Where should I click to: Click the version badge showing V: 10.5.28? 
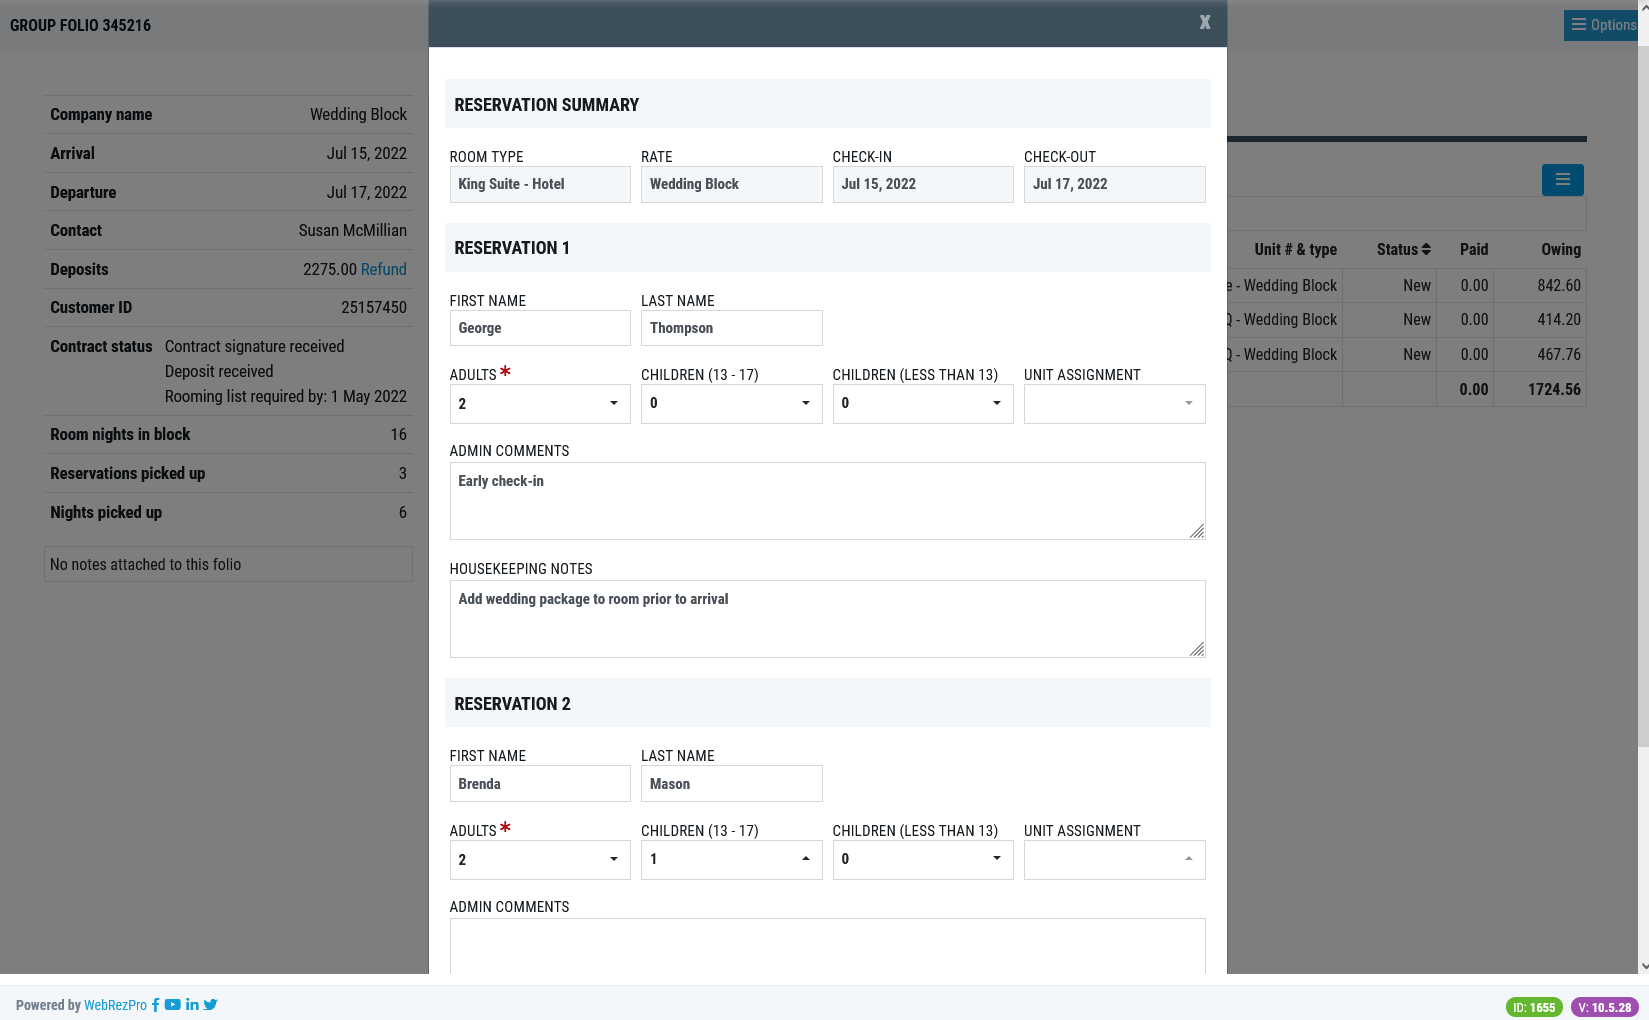tap(1605, 1007)
